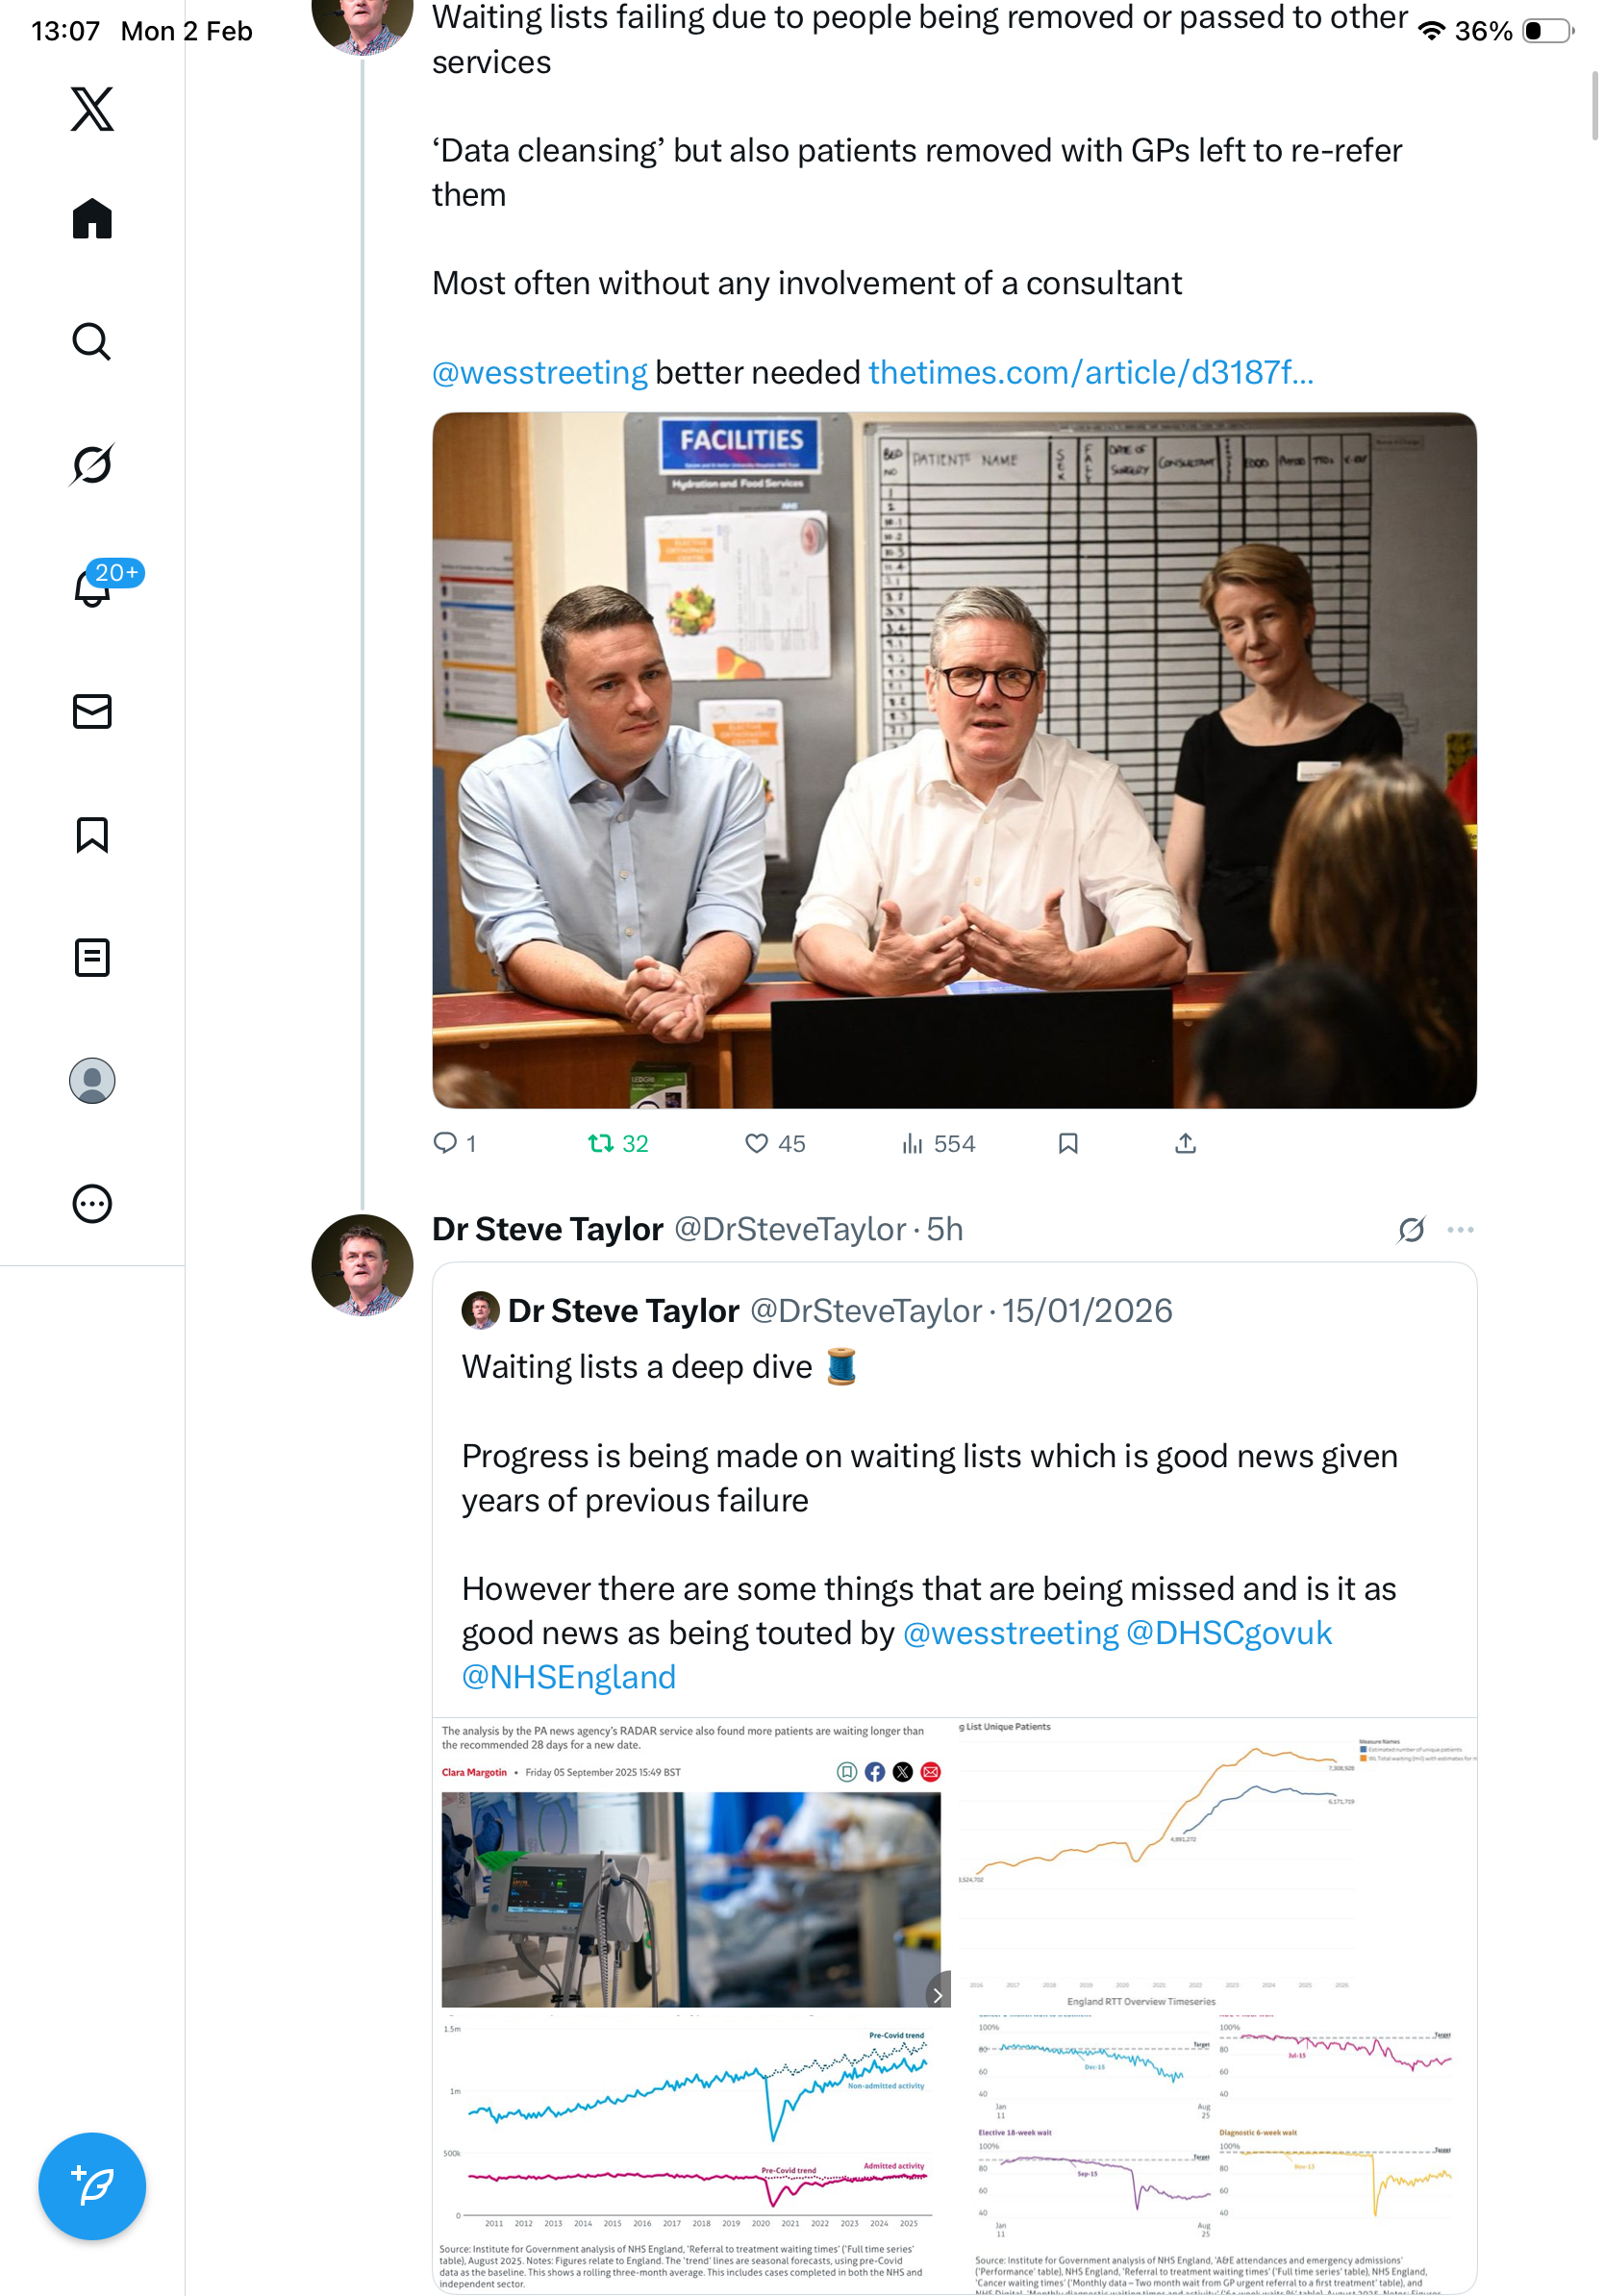Like the post with 45 likes
1604x2296 pixels.
click(x=757, y=1143)
